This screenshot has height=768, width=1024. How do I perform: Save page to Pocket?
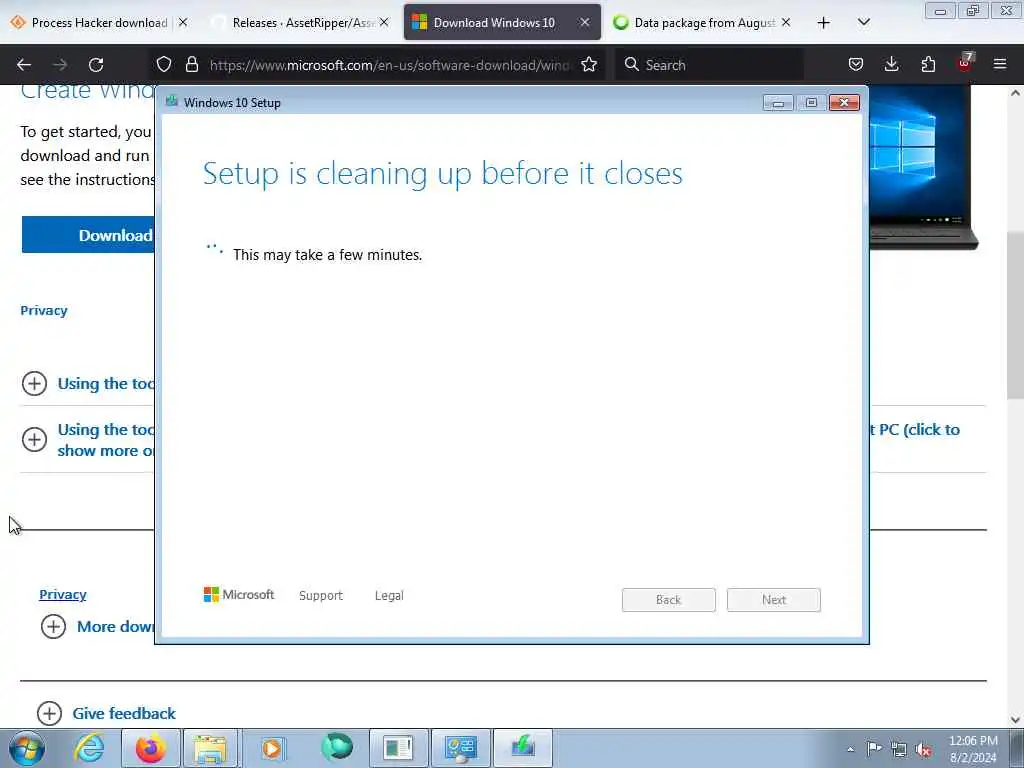(856, 64)
